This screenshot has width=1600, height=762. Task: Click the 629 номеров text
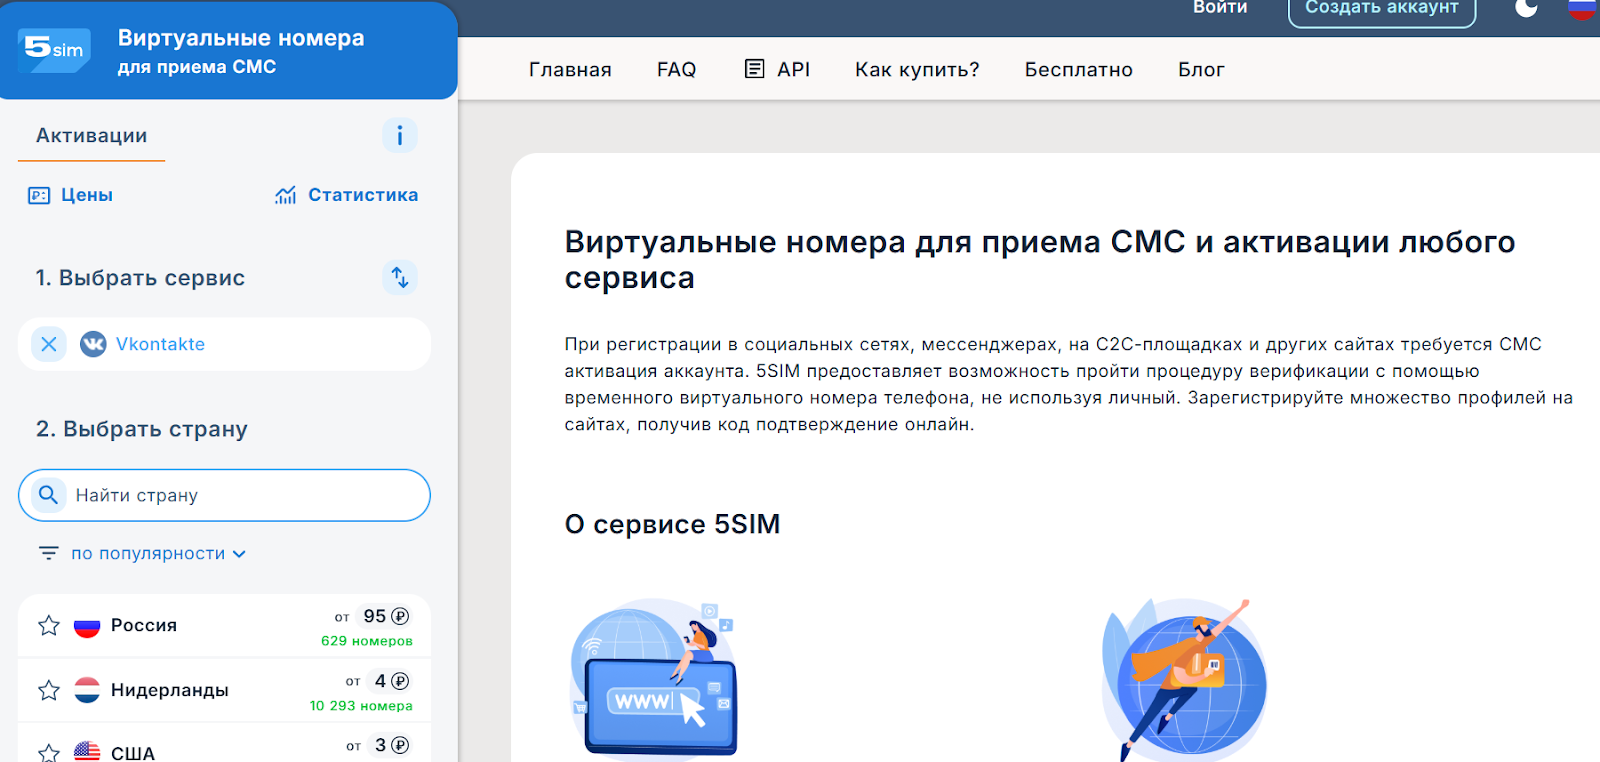(366, 641)
